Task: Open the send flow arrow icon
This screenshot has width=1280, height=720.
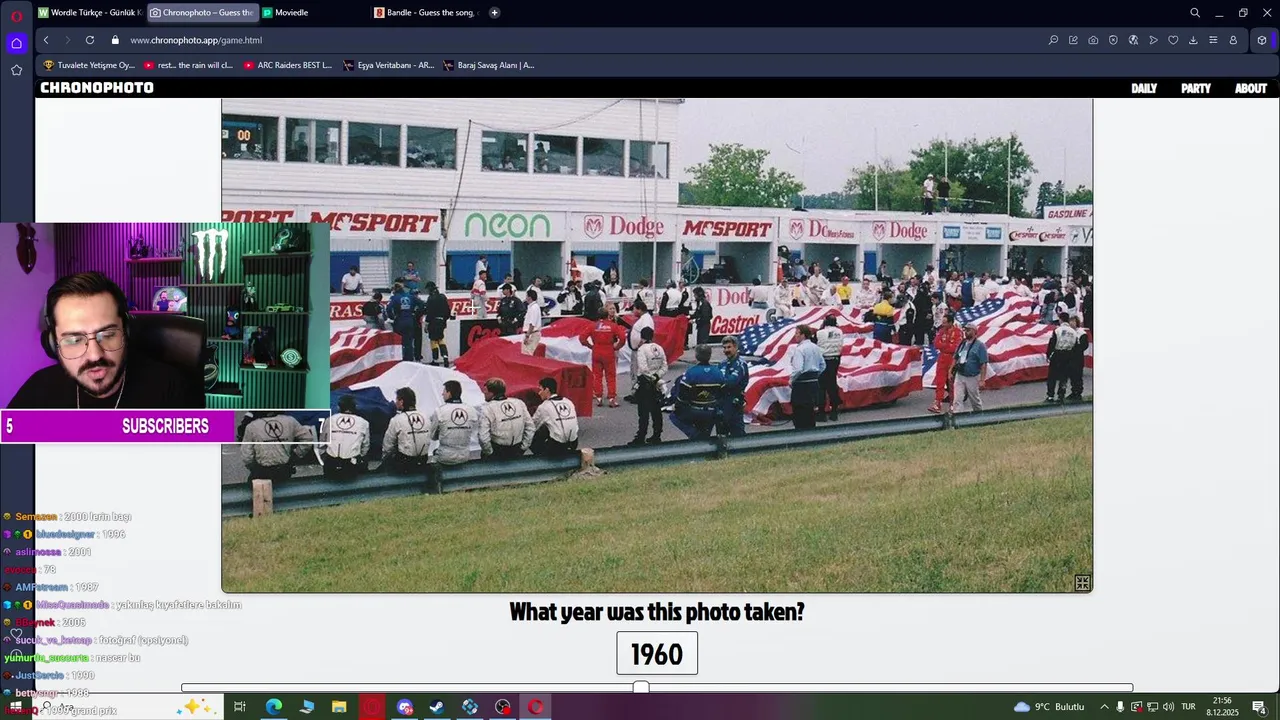Action: tap(1153, 40)
